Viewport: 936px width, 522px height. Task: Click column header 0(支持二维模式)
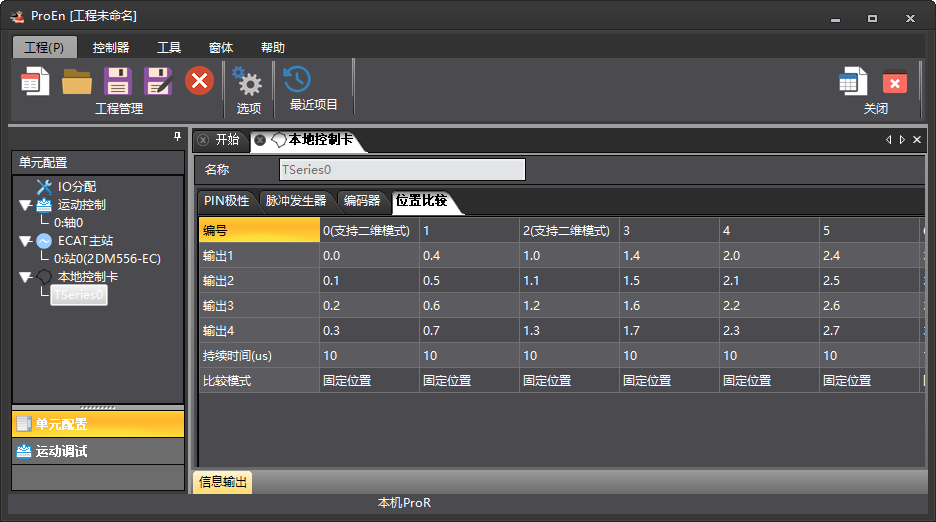coord(370,231)
